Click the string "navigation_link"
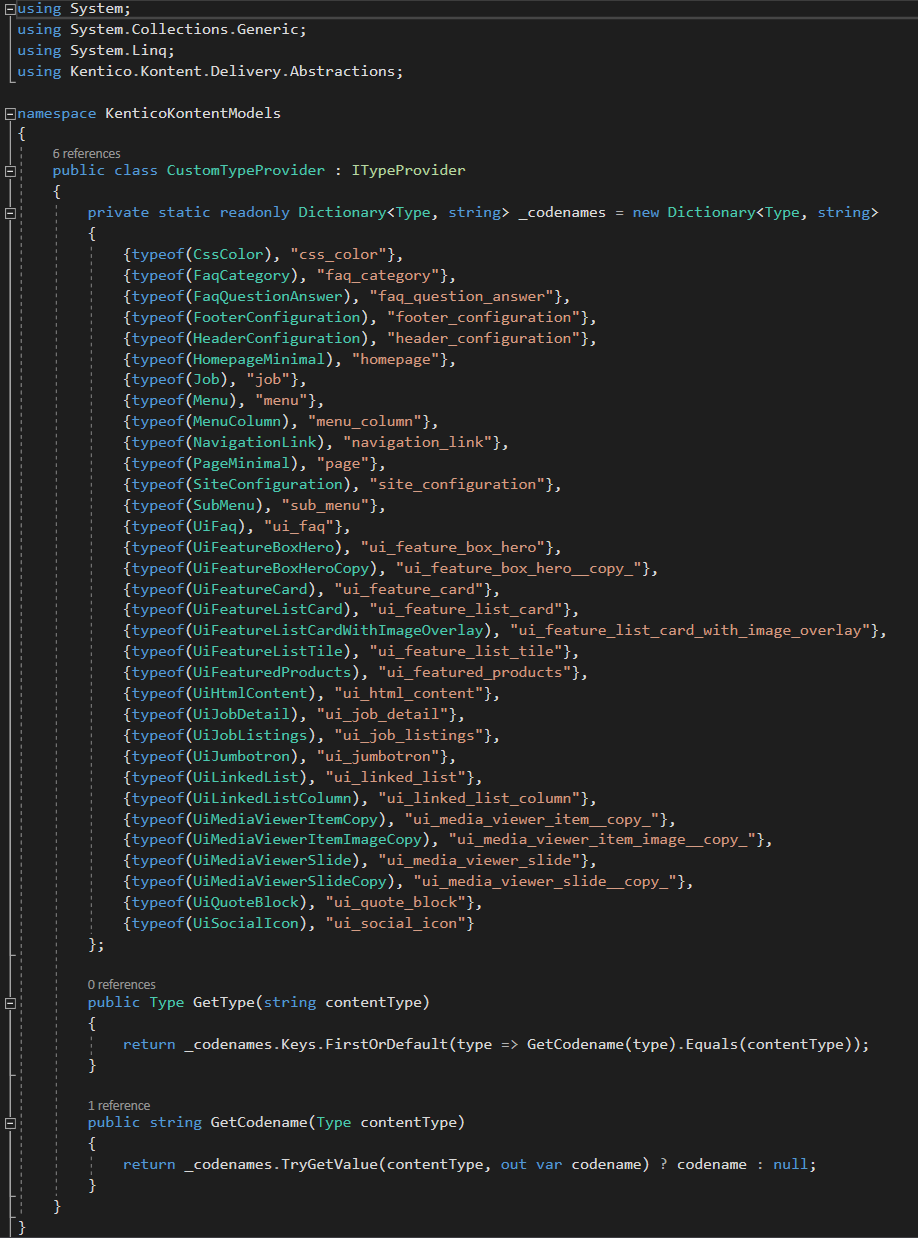Viewport: 918px width, 1238px height. click(x=417, y=444)
